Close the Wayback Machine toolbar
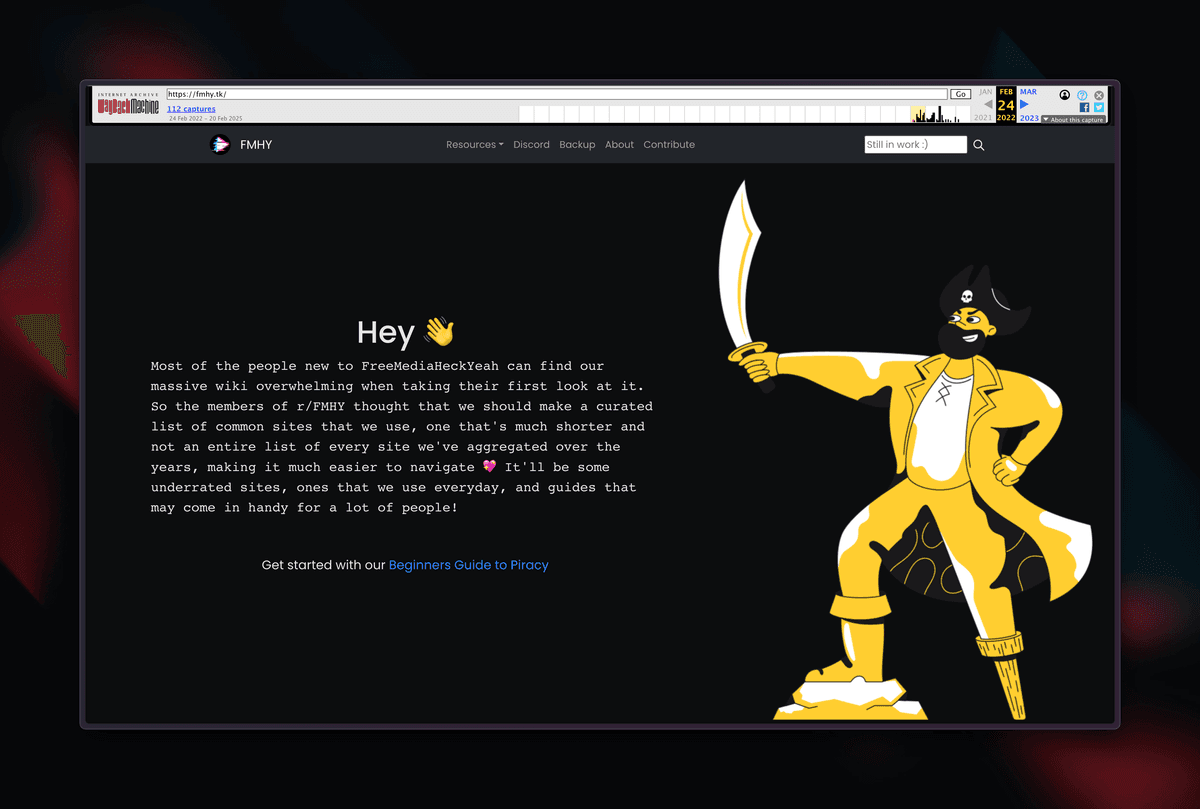1200x809 pixels. (1099, 95)
